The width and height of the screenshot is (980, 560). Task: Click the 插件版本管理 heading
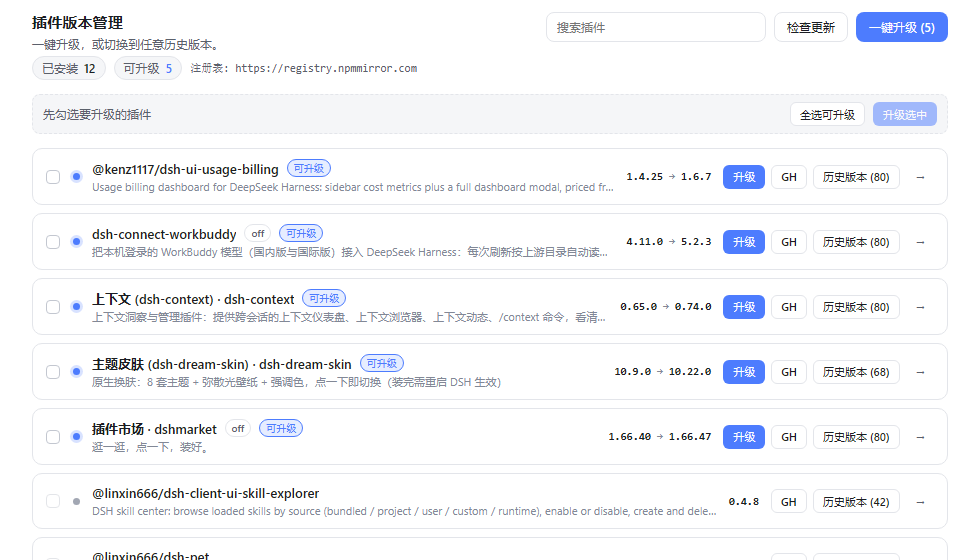tap(78, 23)
